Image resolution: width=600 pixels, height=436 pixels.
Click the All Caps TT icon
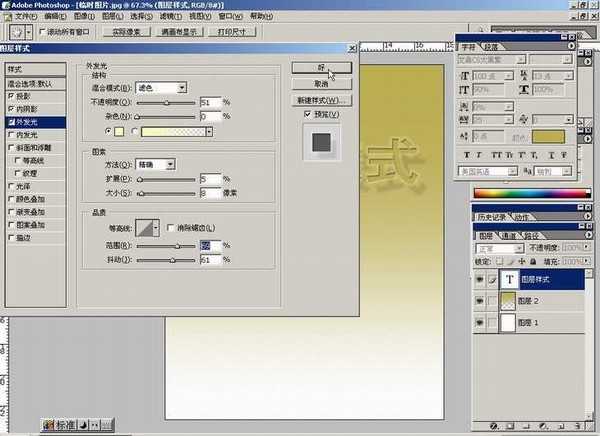(x=496, y=155)
